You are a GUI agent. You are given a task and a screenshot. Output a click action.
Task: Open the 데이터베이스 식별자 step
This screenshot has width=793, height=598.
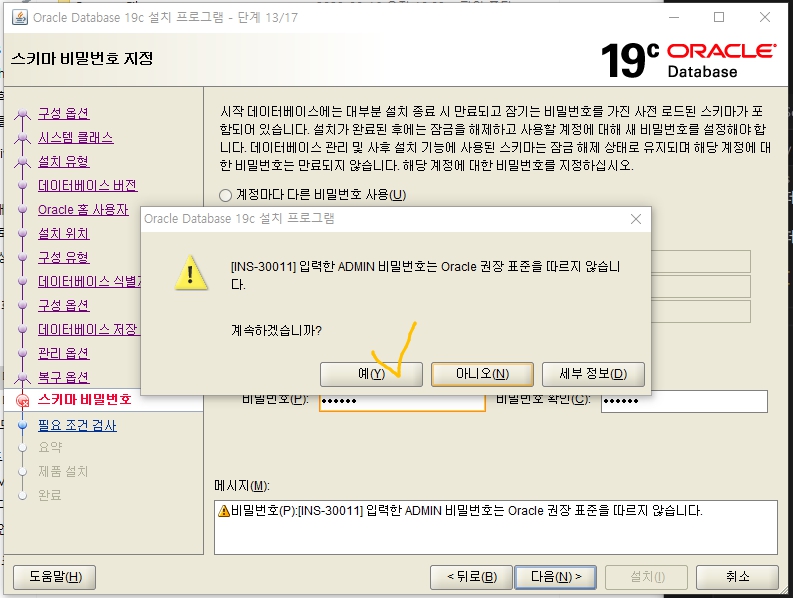click(89, 281)
